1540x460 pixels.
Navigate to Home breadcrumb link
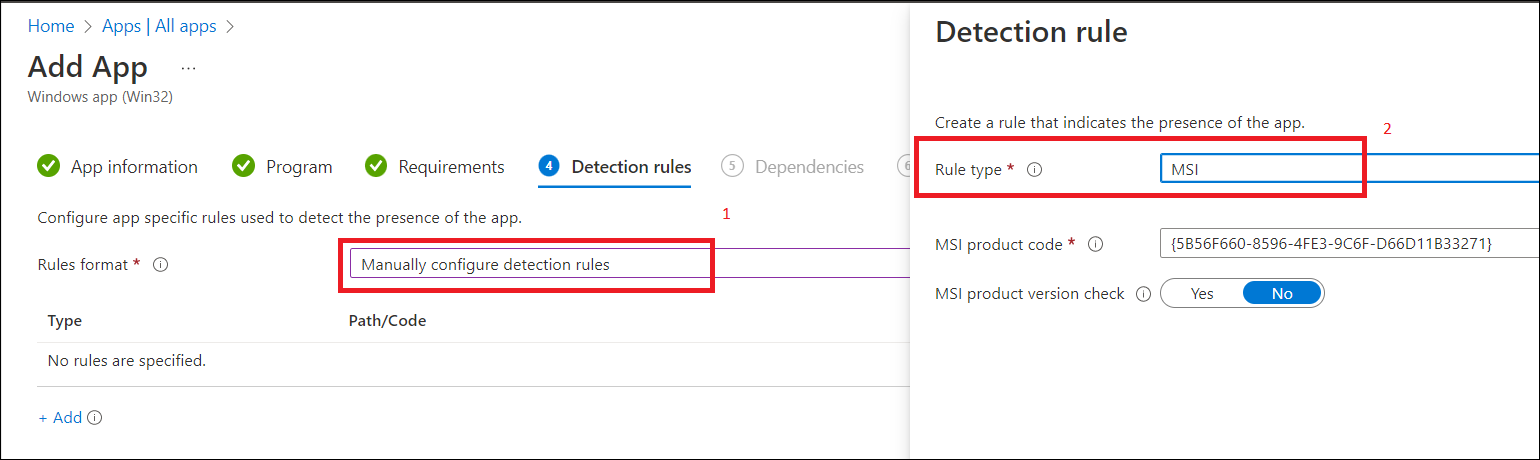51,27
